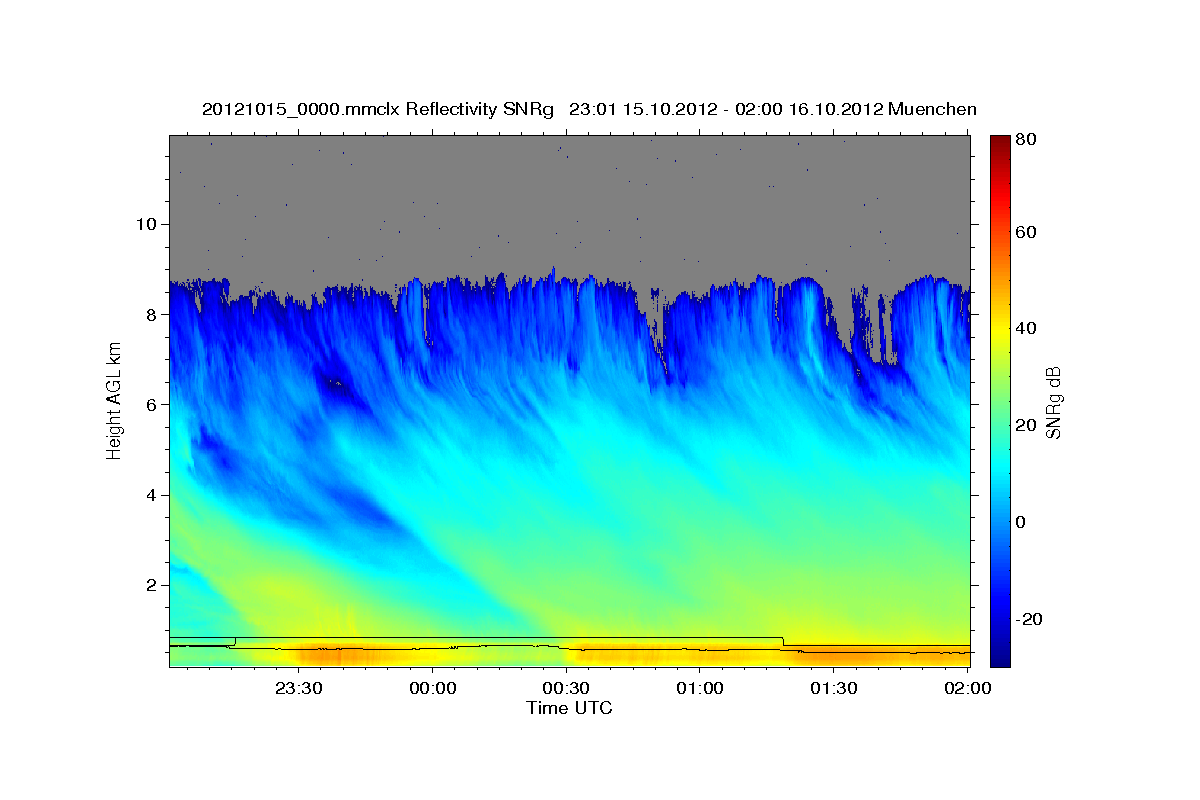Click the plot title starting with 20121015_0000.mmclx
The width and height of the screenshot is (1200, 800).
pos(589,109)
